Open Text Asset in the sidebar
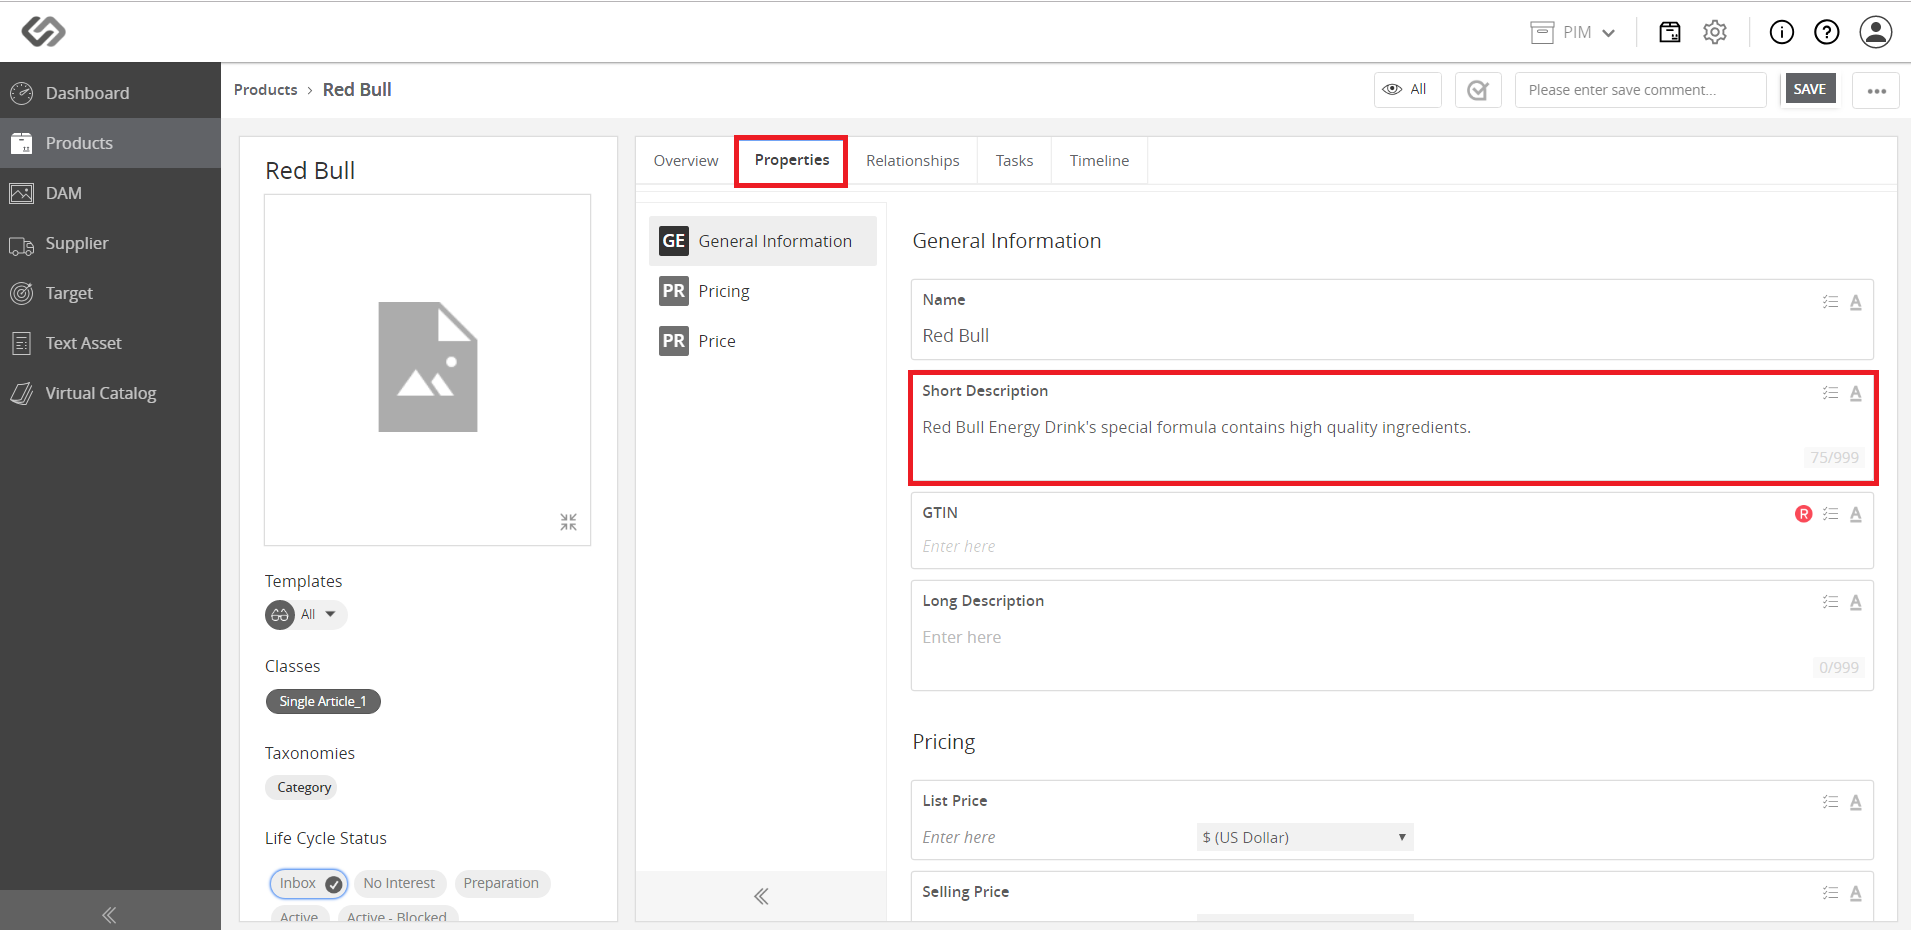 (x=110, y=343)
